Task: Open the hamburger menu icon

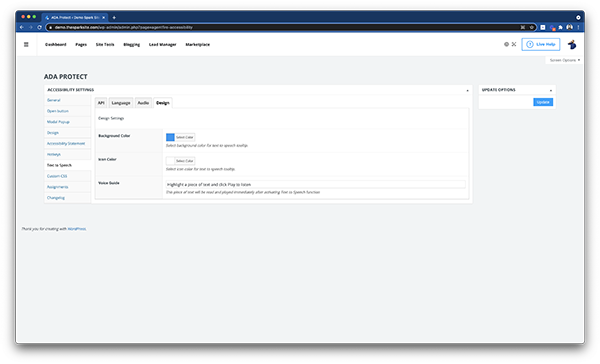Action: point(26,44)
